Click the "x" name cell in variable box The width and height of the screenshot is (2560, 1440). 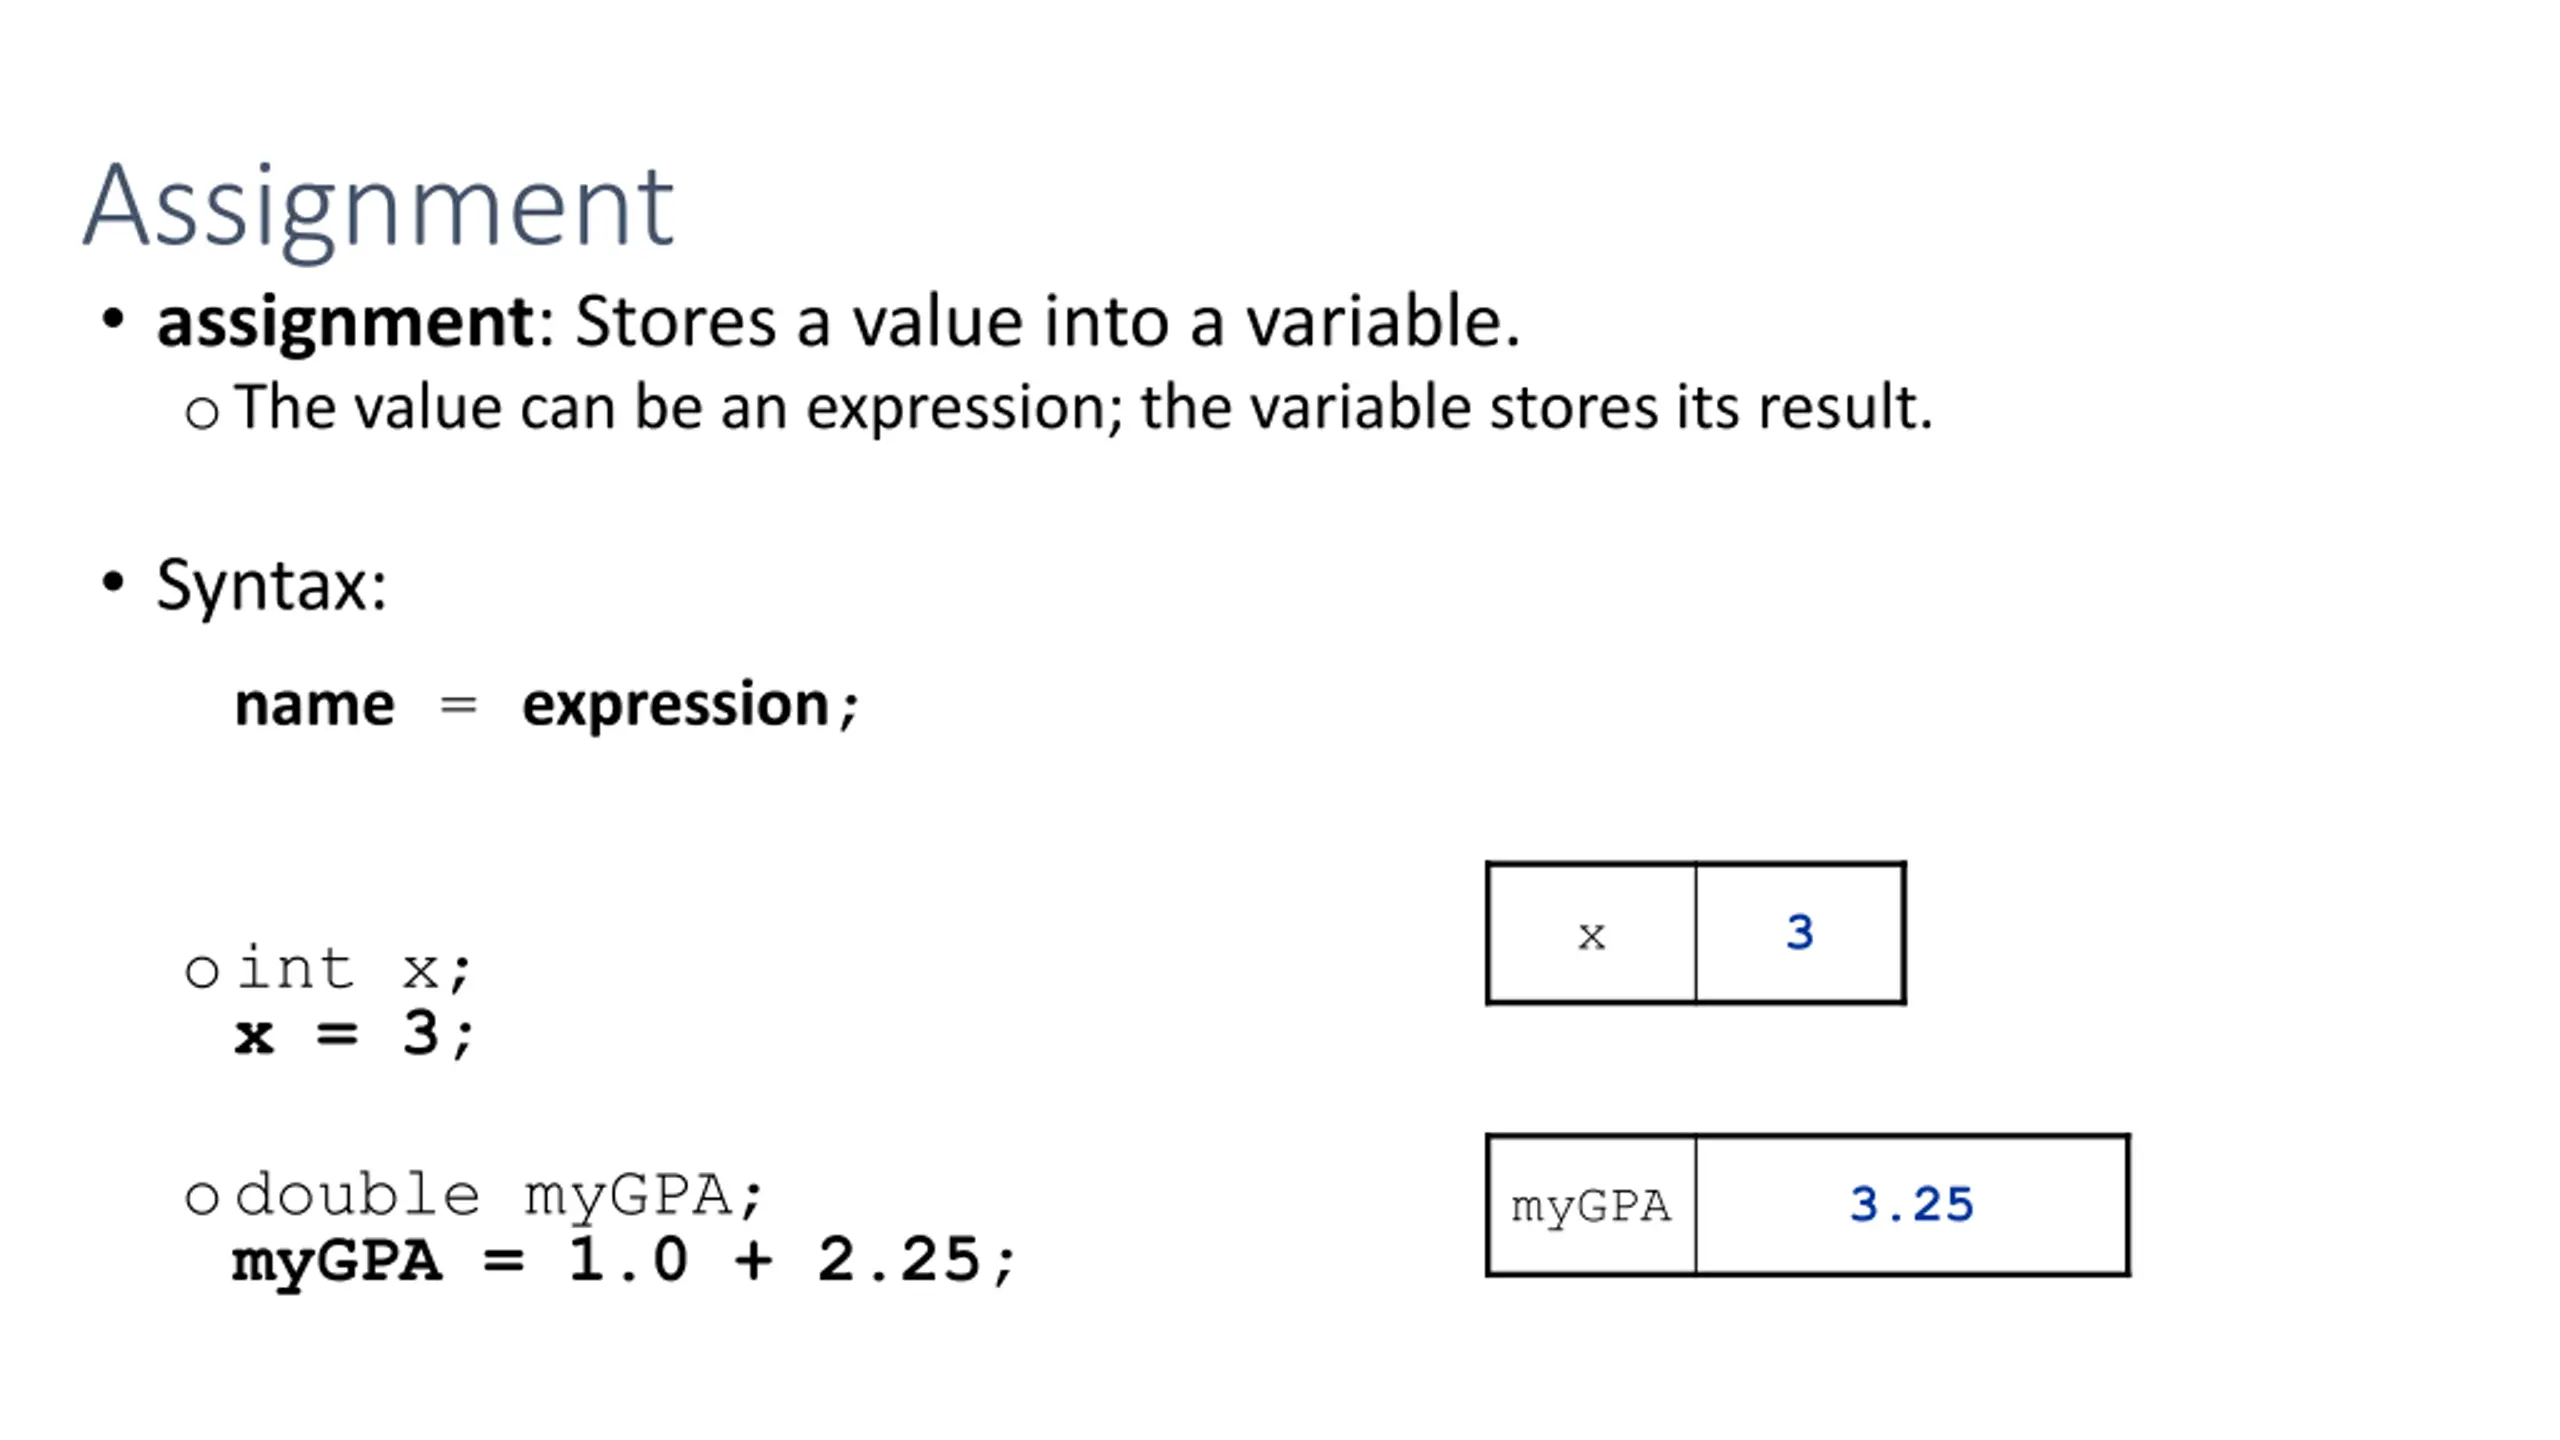[1591, 935]
